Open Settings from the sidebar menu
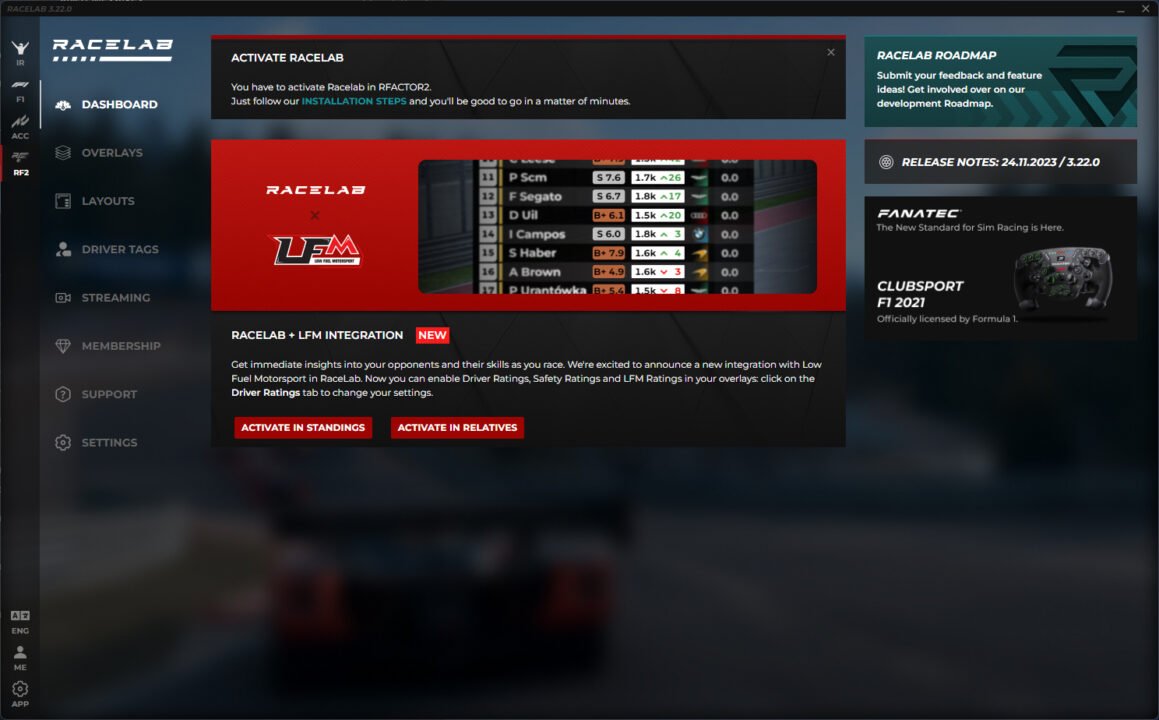 point(109,442)
